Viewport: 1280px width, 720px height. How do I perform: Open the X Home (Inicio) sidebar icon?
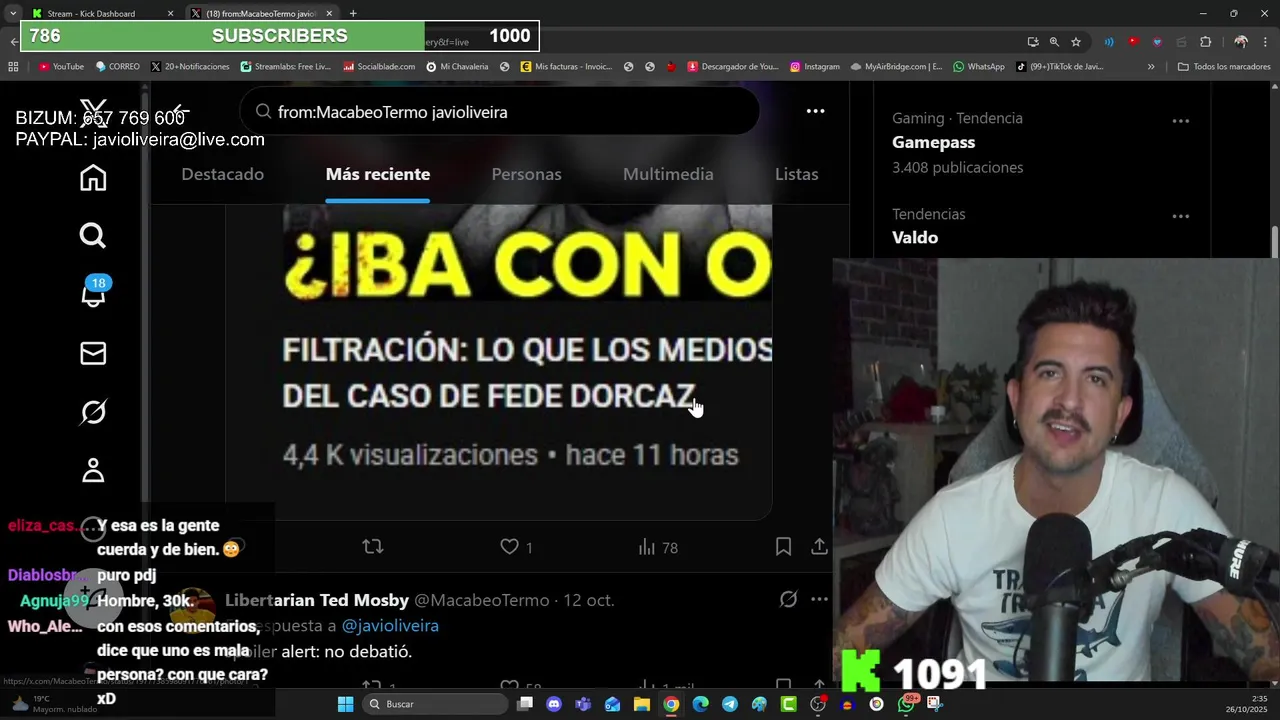click(93, 178)
